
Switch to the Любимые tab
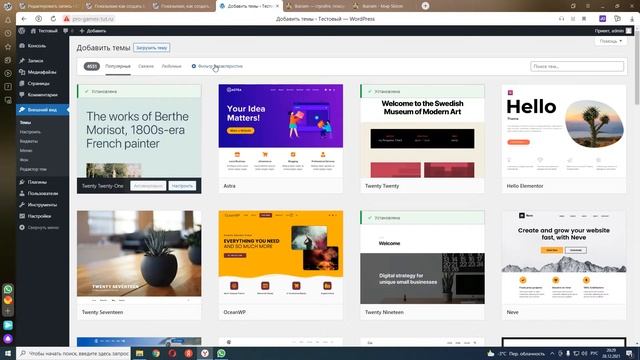coord(171,66)
